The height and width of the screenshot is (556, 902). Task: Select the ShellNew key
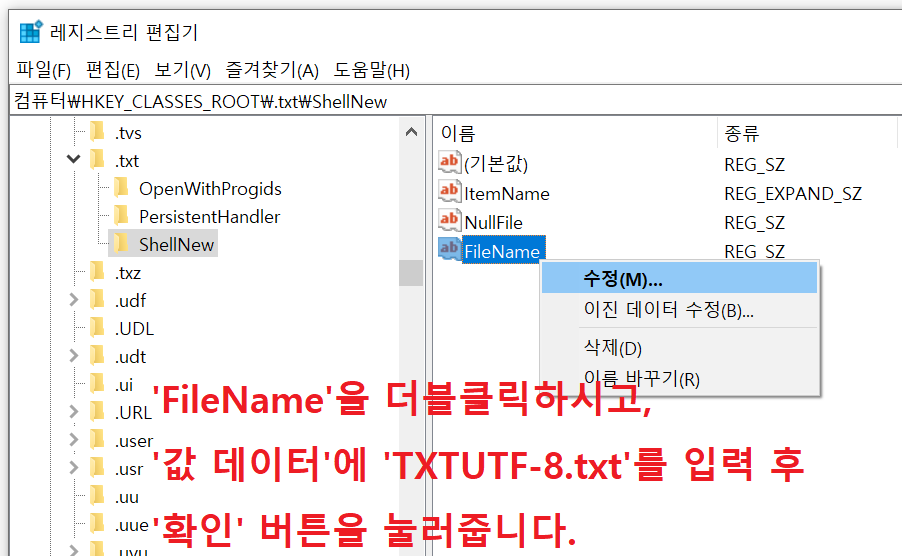tap(177, 244)
